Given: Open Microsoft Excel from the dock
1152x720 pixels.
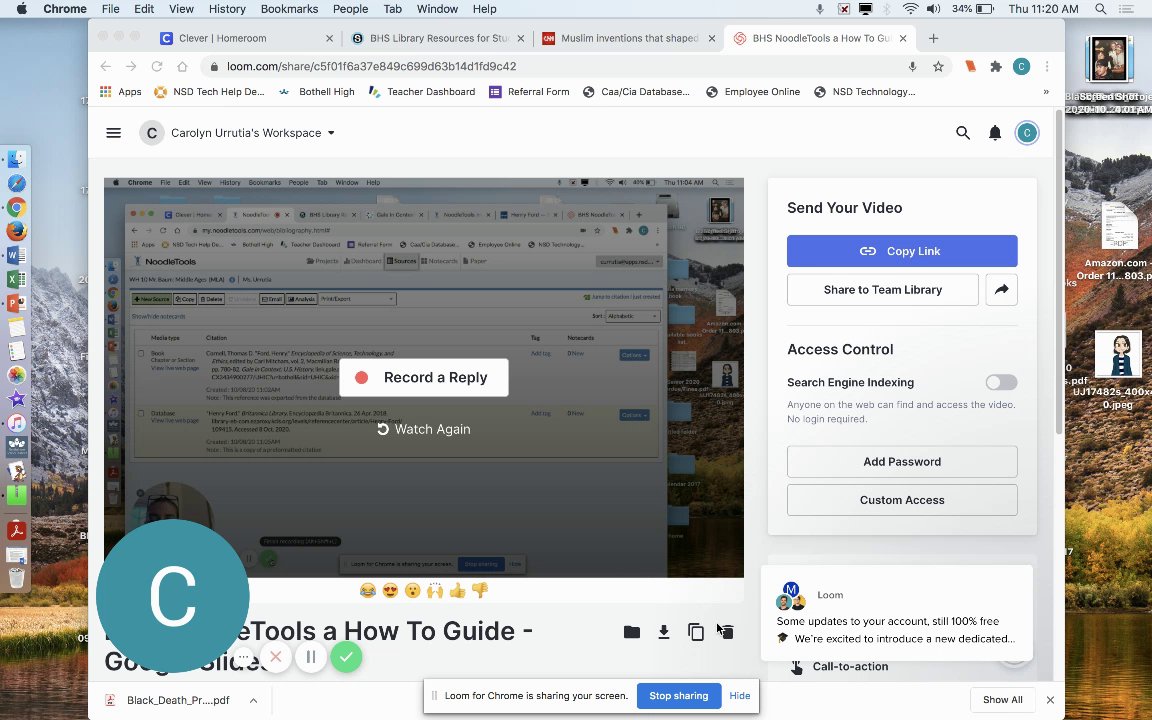Looking at the screenshot, I should coord(16,279).
